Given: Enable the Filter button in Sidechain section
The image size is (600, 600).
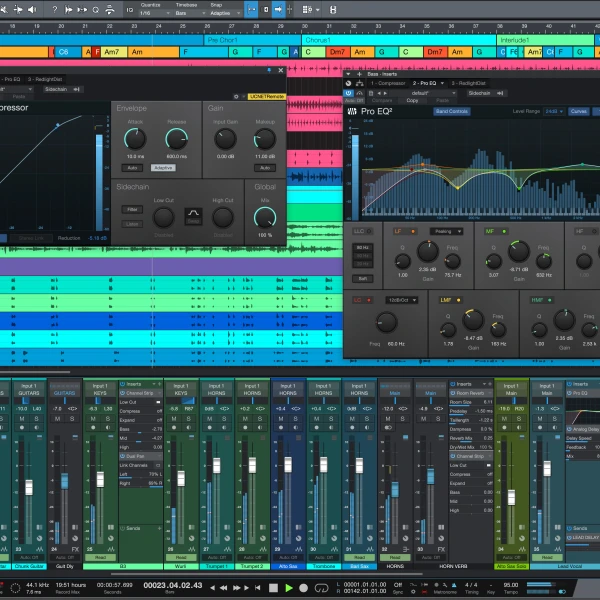Looking at the screenshot, I should (132, 209).
